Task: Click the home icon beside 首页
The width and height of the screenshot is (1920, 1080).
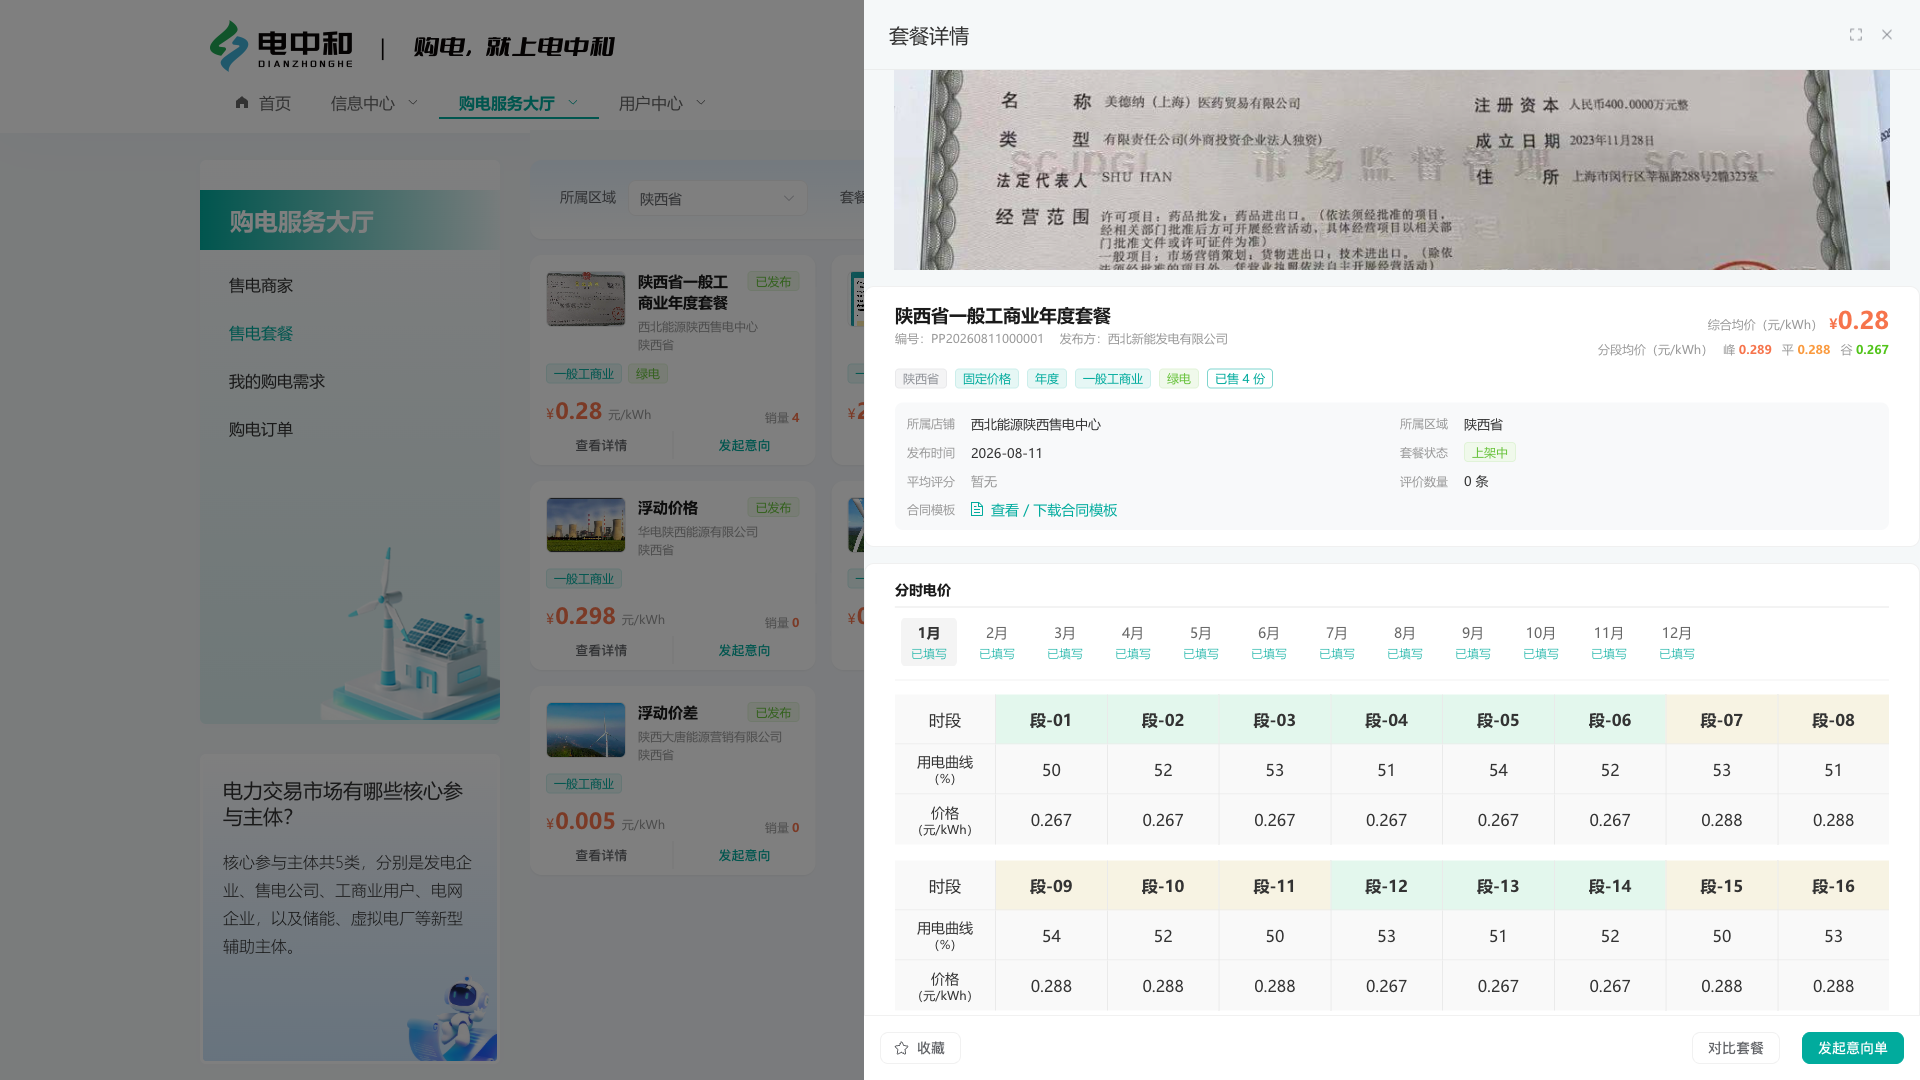Action: (x=242, y=102)
